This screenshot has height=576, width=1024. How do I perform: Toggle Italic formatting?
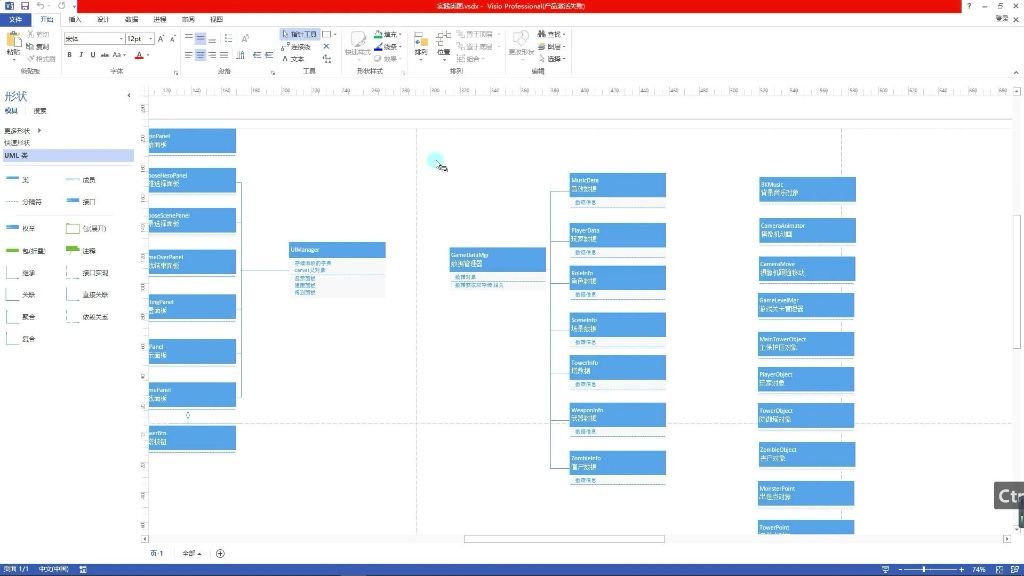tap(82, 55)
